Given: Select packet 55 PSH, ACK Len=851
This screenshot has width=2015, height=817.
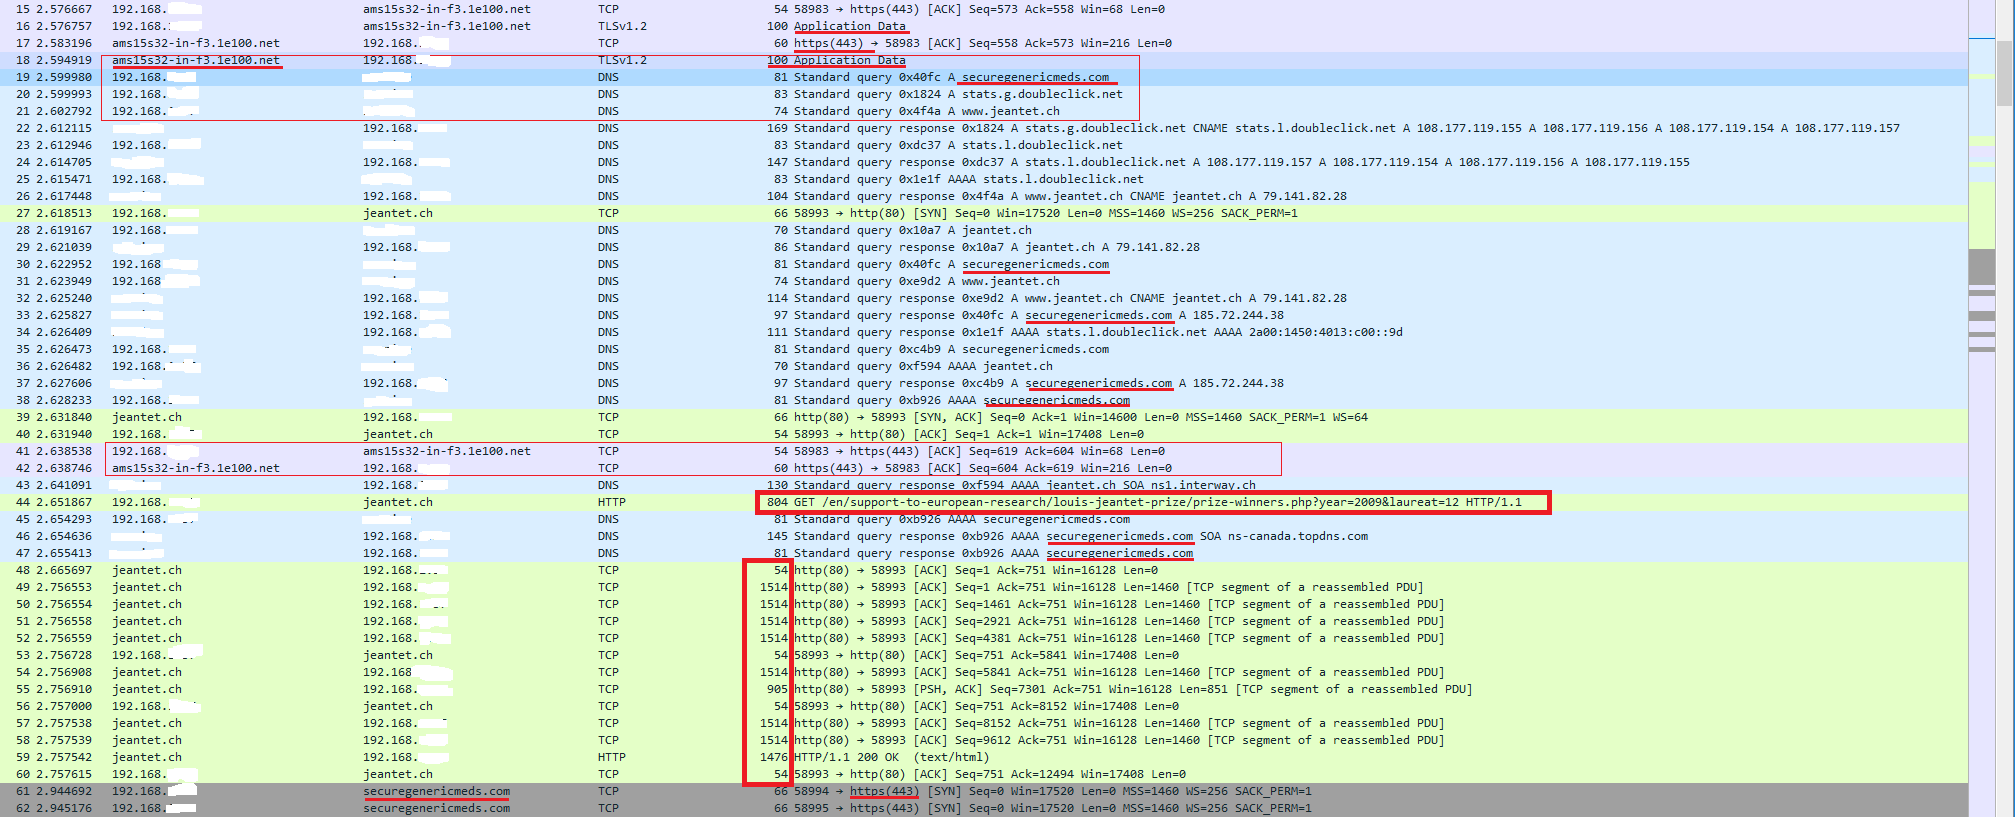Looking at the screenshot, I should point(984,689).
